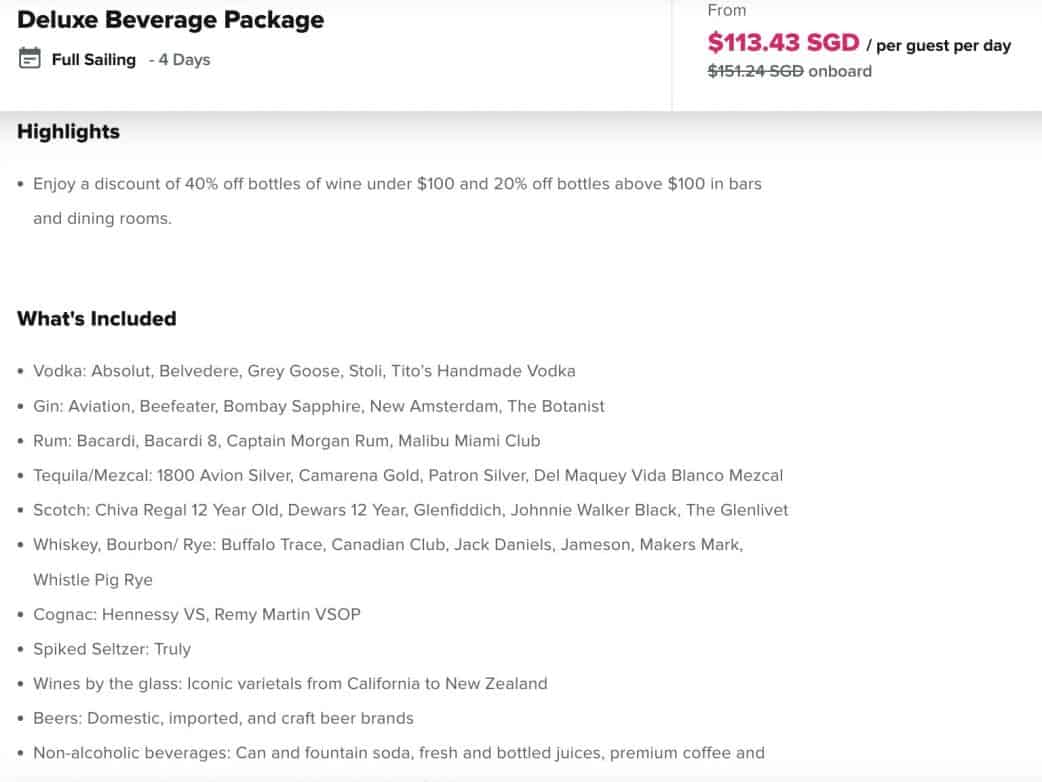Select the Full Sailing label
The height and width of the screenshot is (782, 1042).
point(94,60)
